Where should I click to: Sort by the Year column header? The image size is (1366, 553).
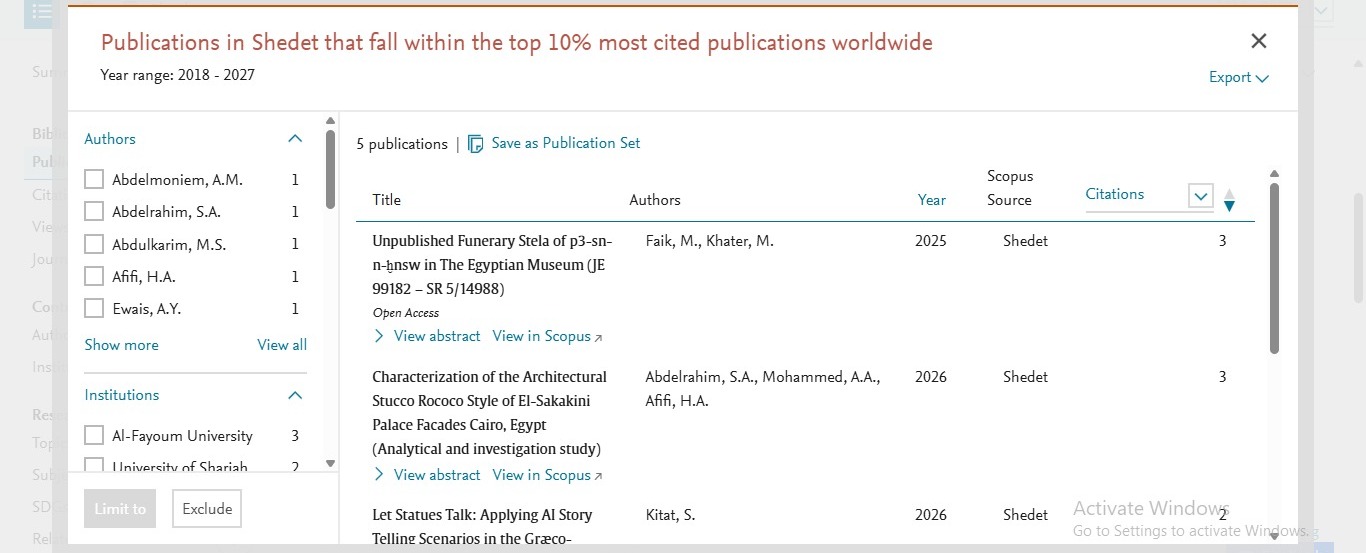(x=932, y=200)
